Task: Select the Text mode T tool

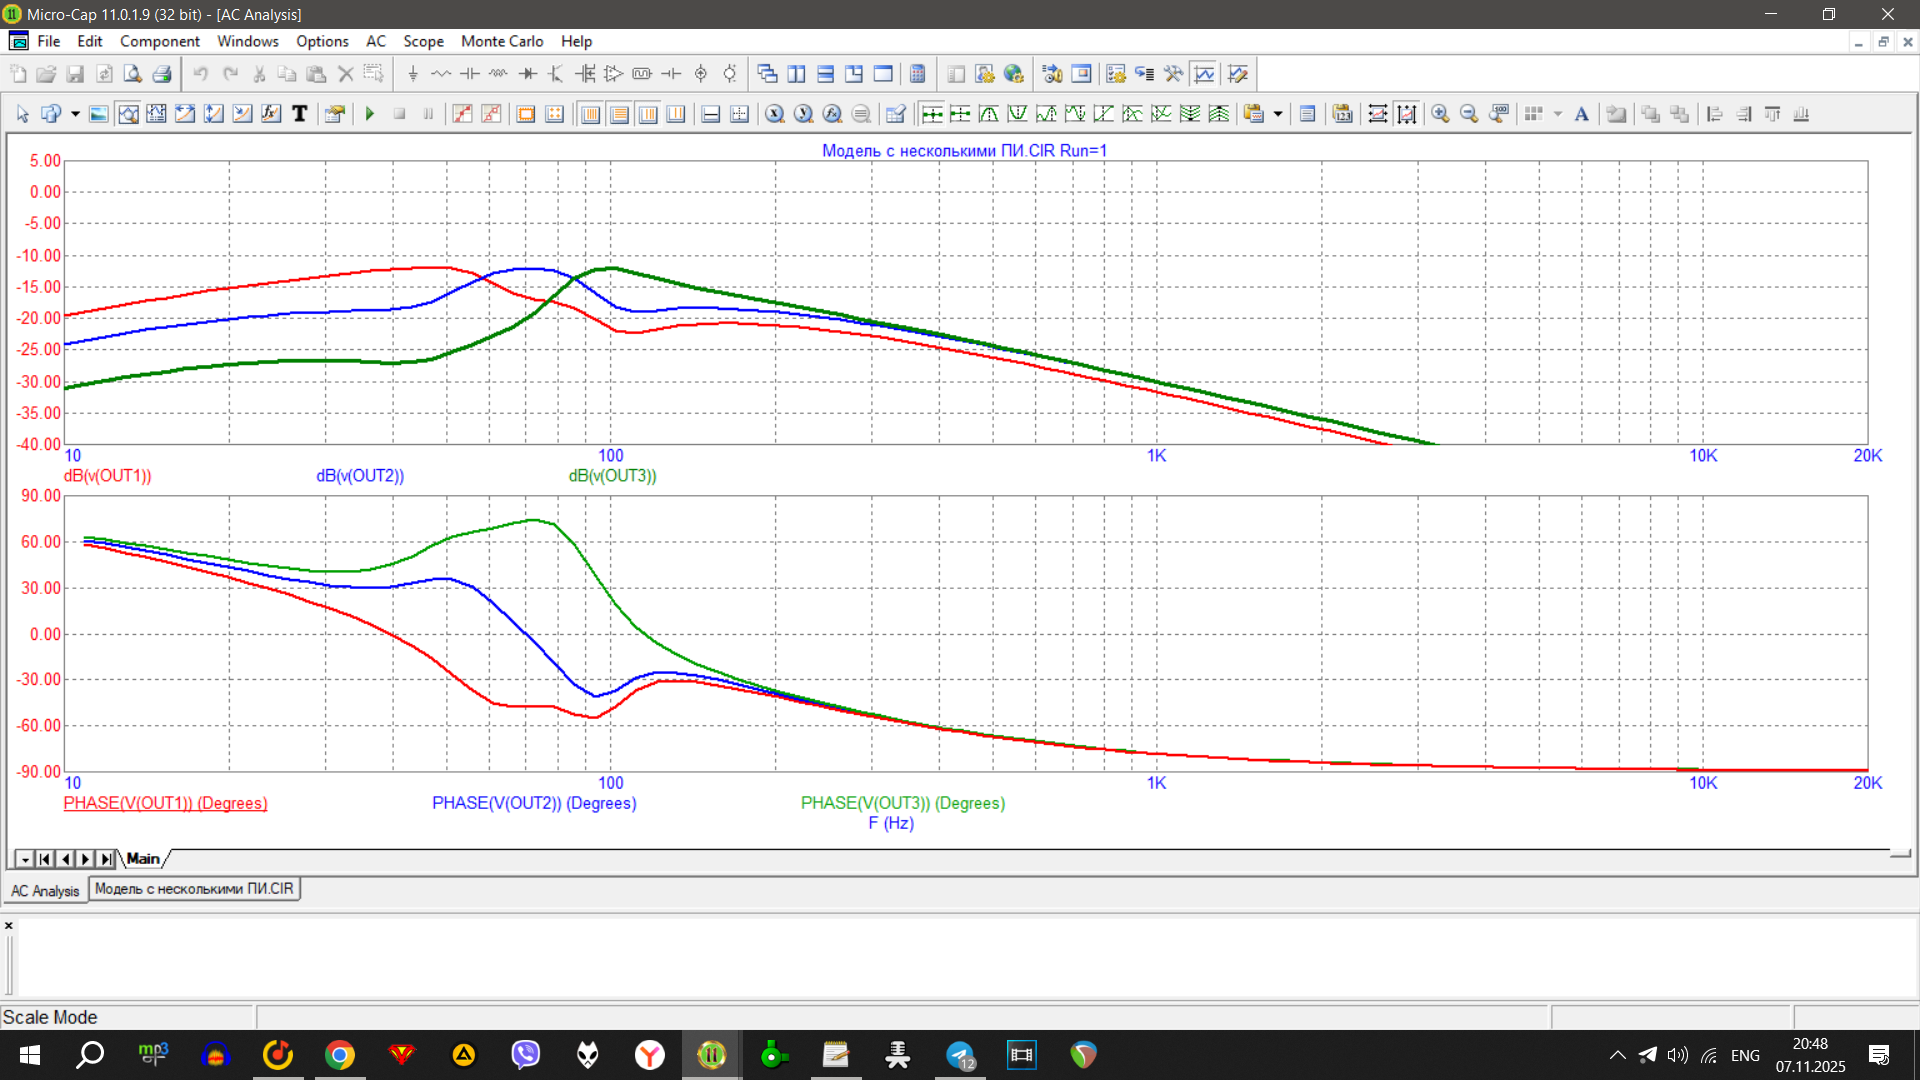Action: point(299,114)
